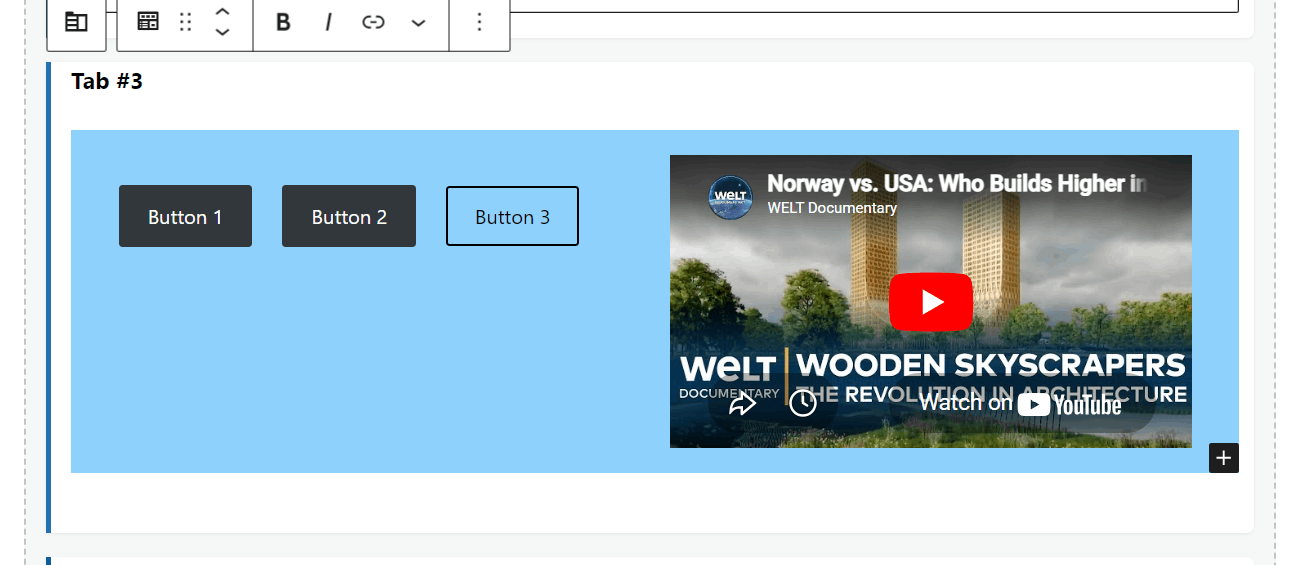Add a block with the plus button
Image resolution: width=1302 pixels, height=565 pixels.
[1224, 458]
